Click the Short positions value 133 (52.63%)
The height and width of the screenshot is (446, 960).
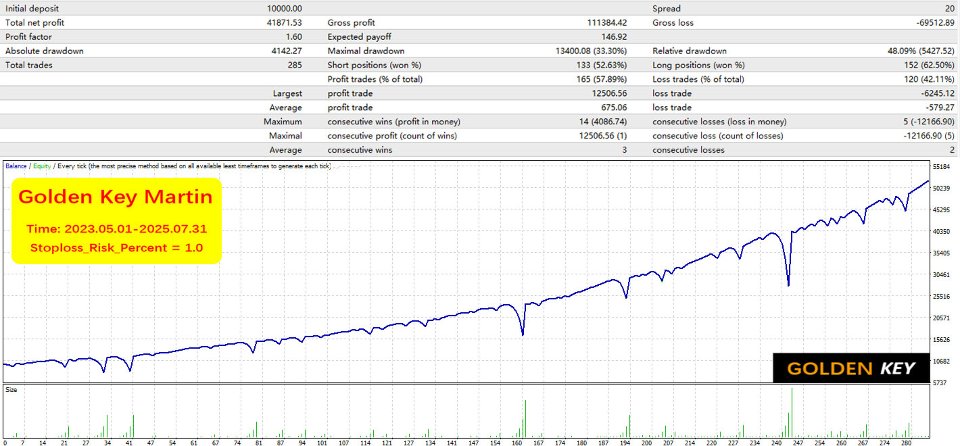(602, 65)
